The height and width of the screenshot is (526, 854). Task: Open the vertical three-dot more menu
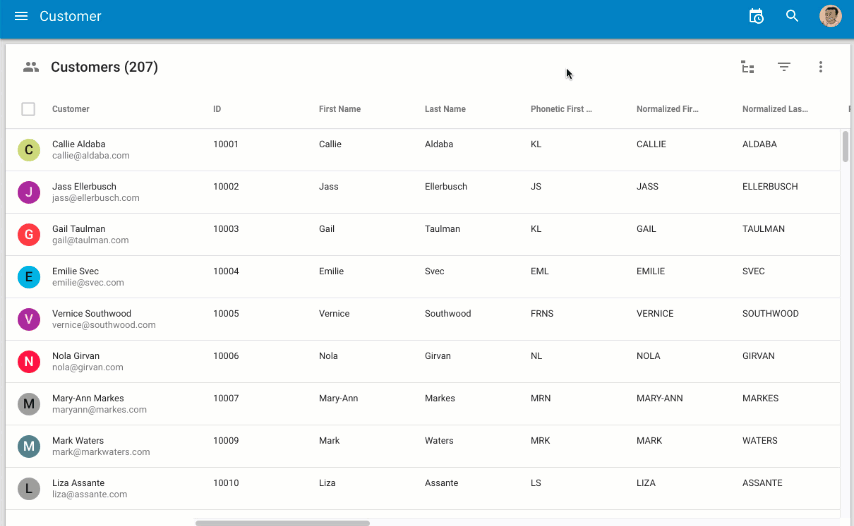[820, 67]
